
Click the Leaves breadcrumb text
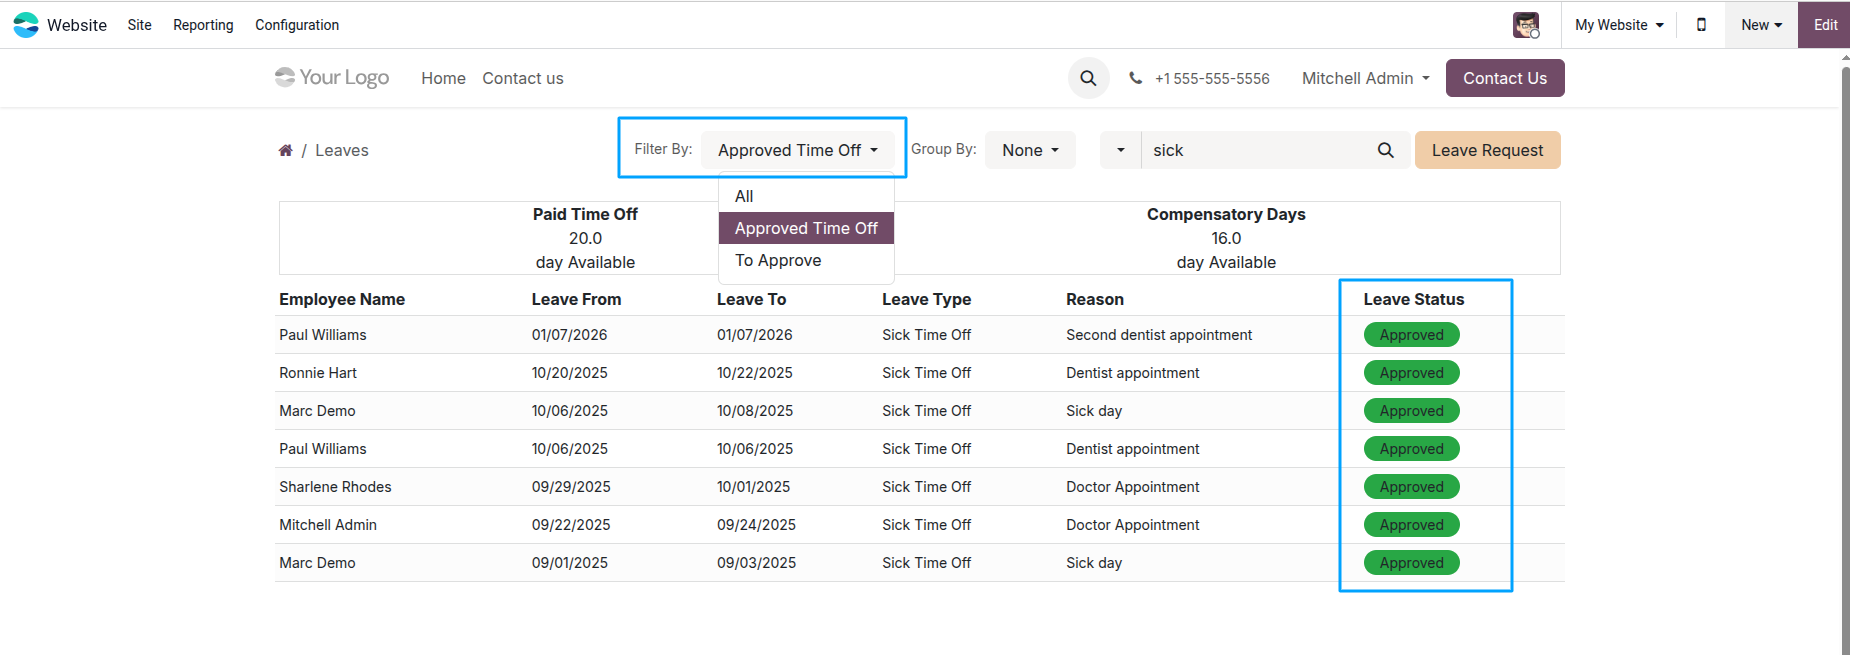pos(342,150)
